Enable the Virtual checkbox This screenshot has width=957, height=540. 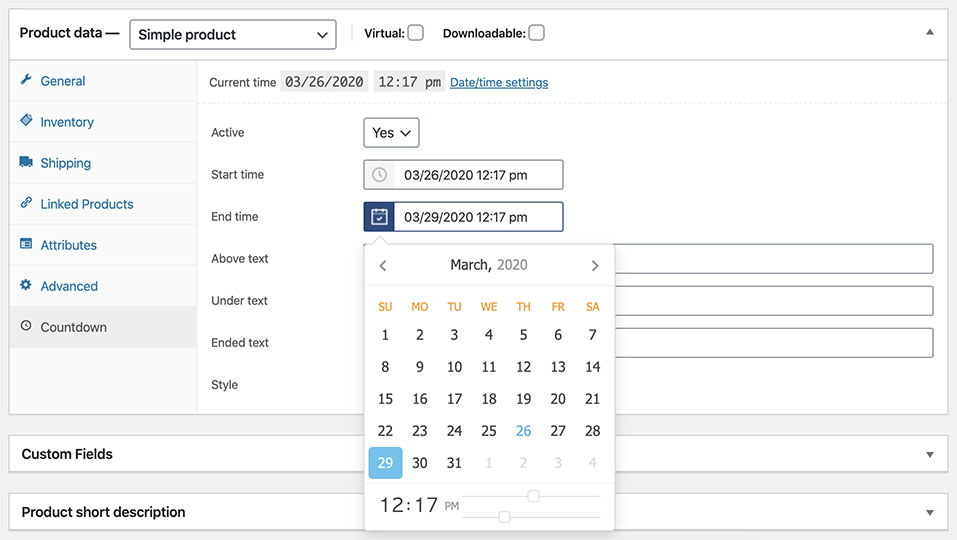coord(416,33)
